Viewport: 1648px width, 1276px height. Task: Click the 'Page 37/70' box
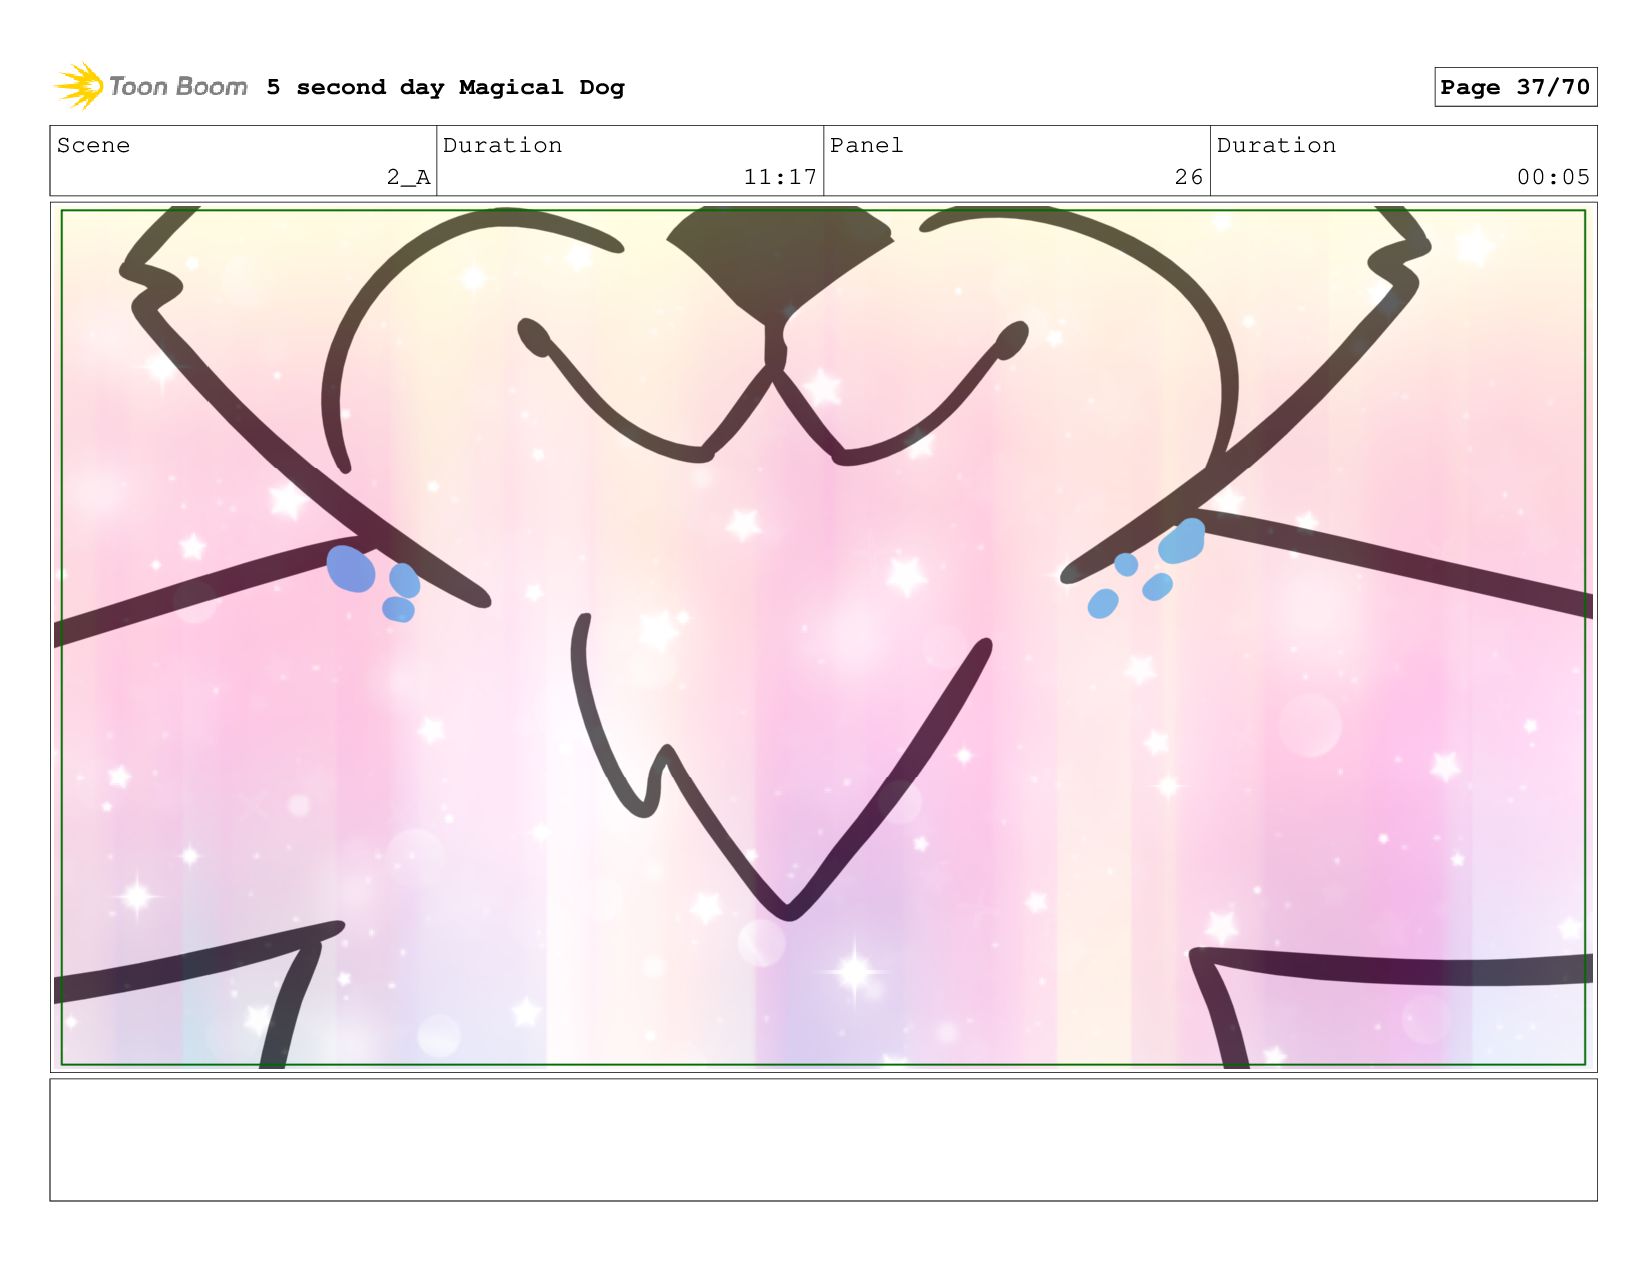pos(1515,87)
